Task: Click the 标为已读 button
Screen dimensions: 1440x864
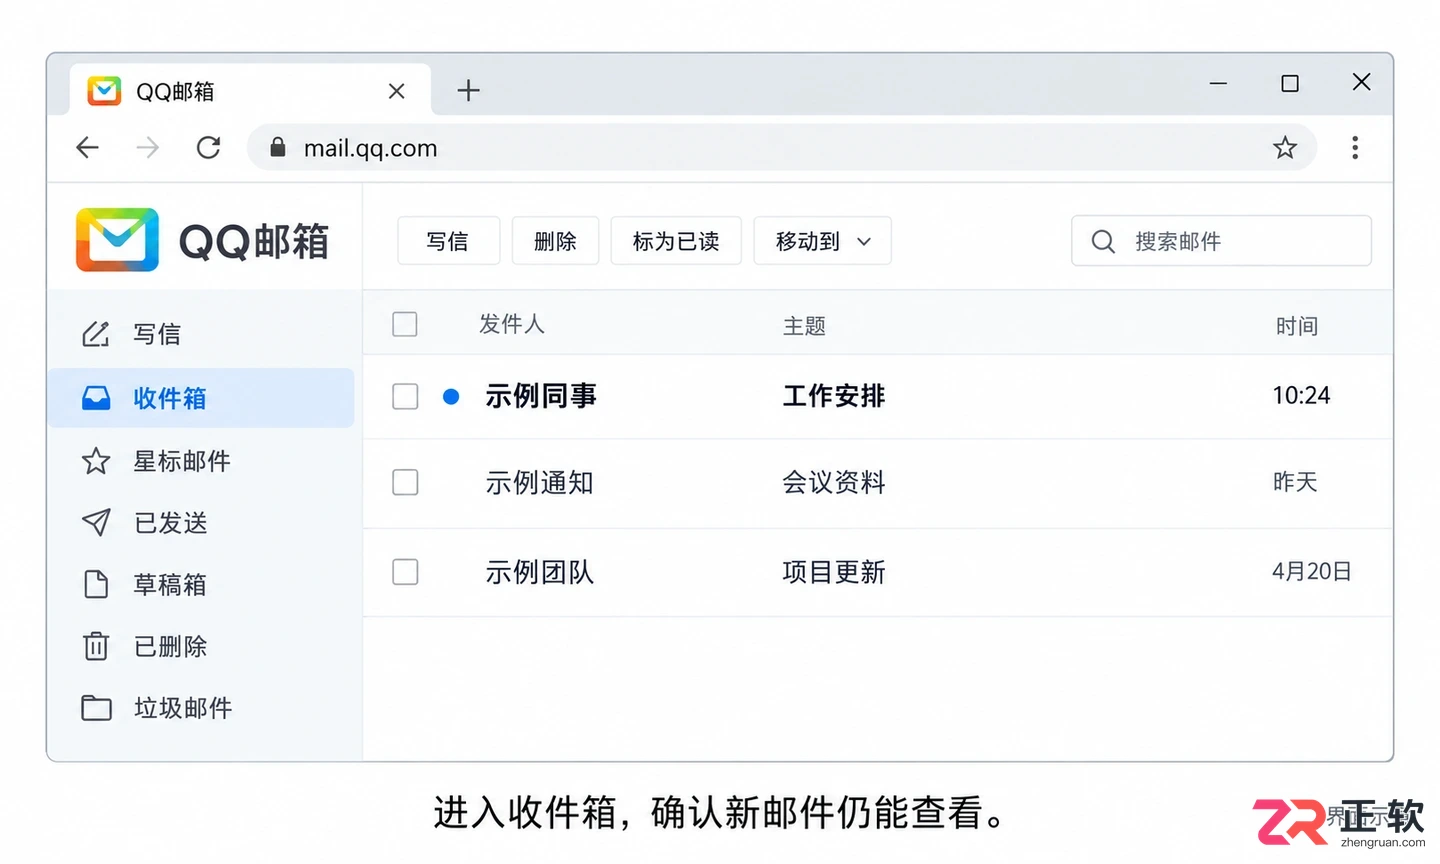Action: click(x=676, y=241)
